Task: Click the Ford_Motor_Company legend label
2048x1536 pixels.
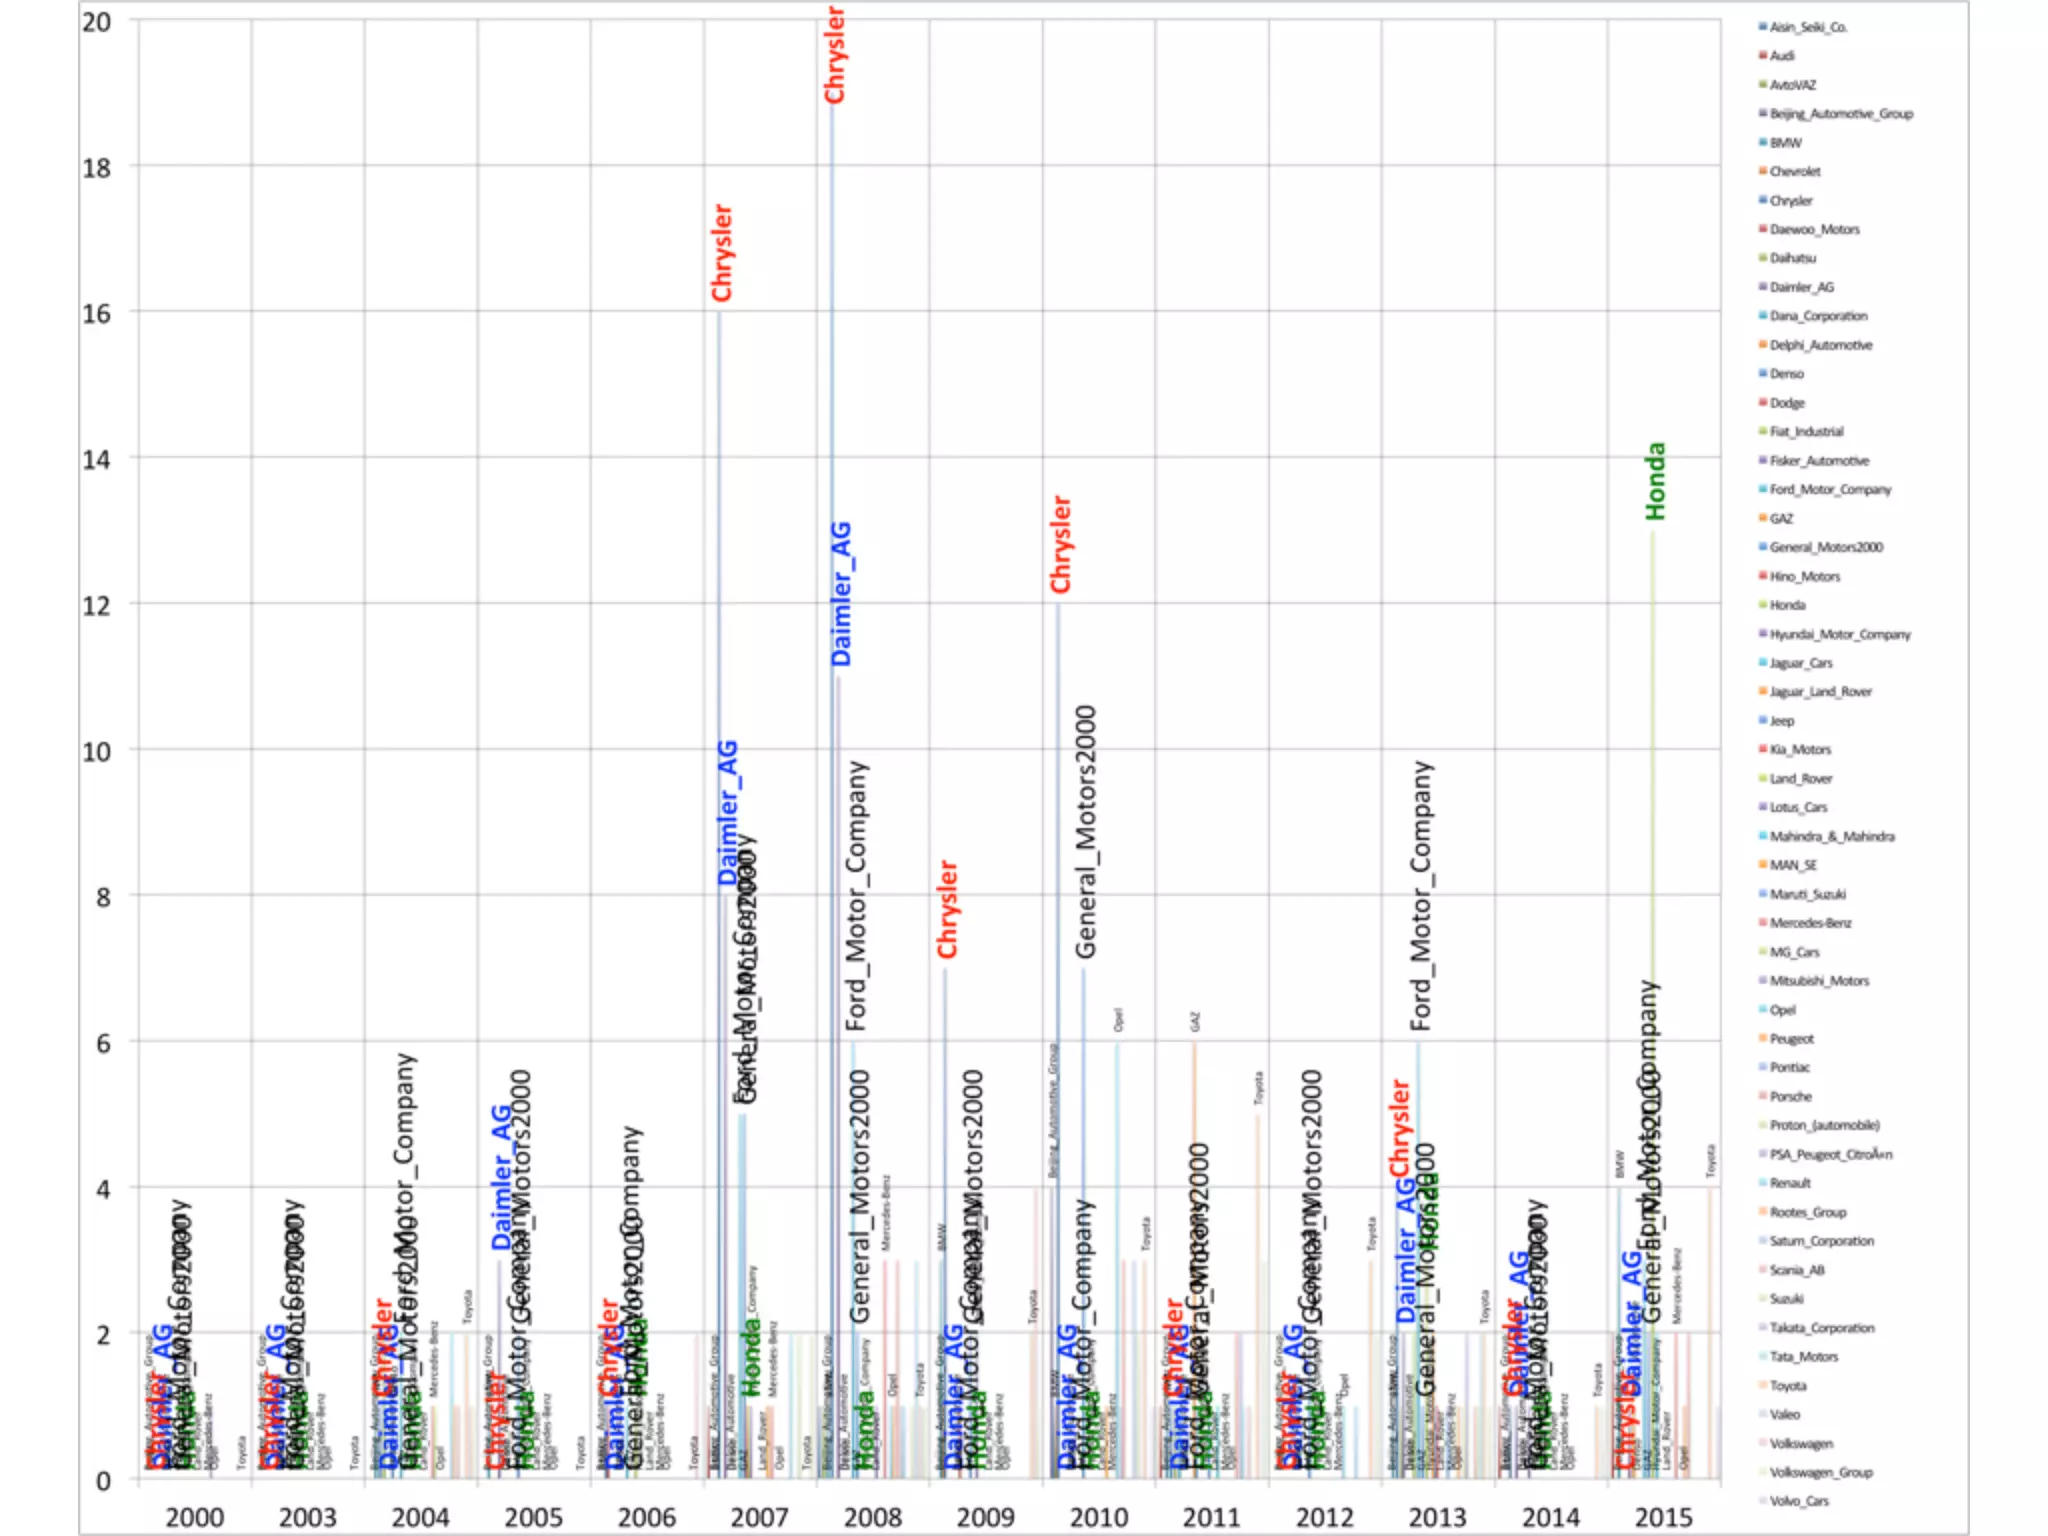Action: pyautogui.click(x=1830, y=489)
